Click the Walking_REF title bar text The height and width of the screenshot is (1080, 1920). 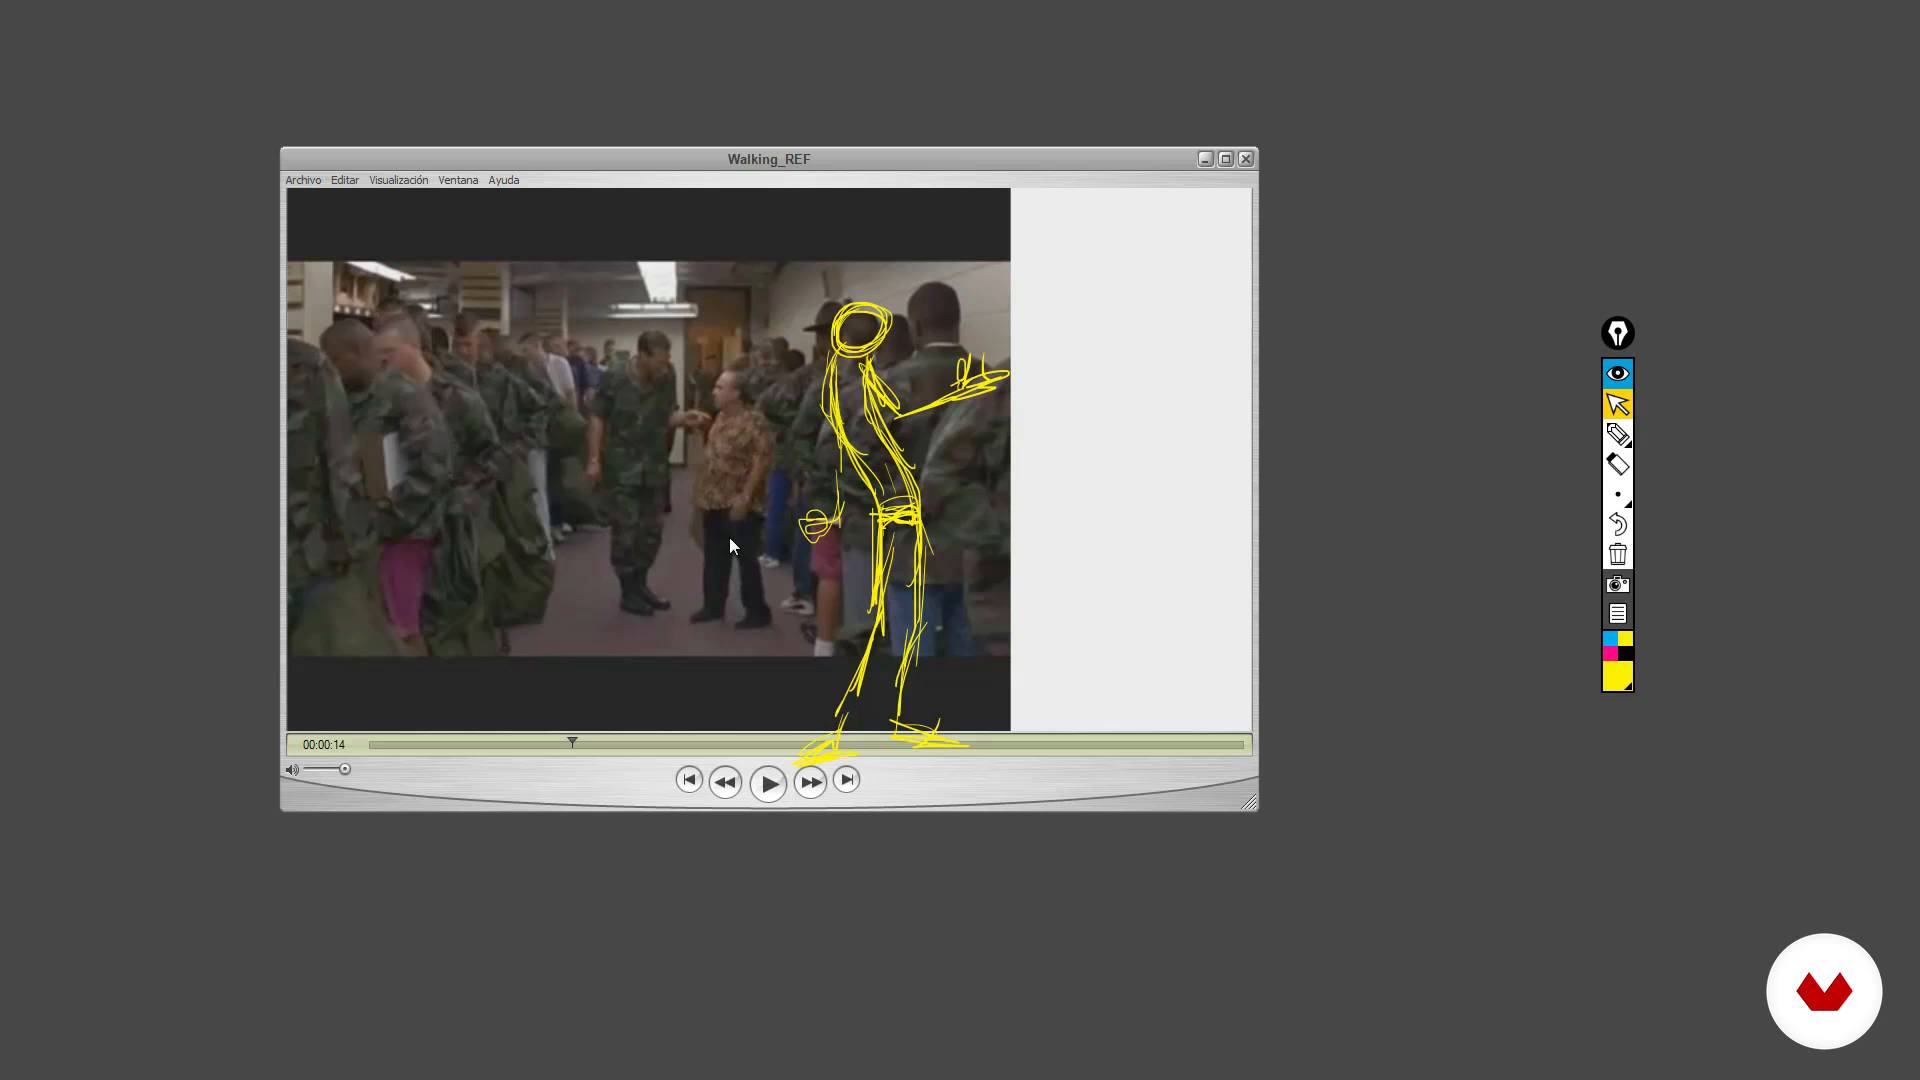768,159
